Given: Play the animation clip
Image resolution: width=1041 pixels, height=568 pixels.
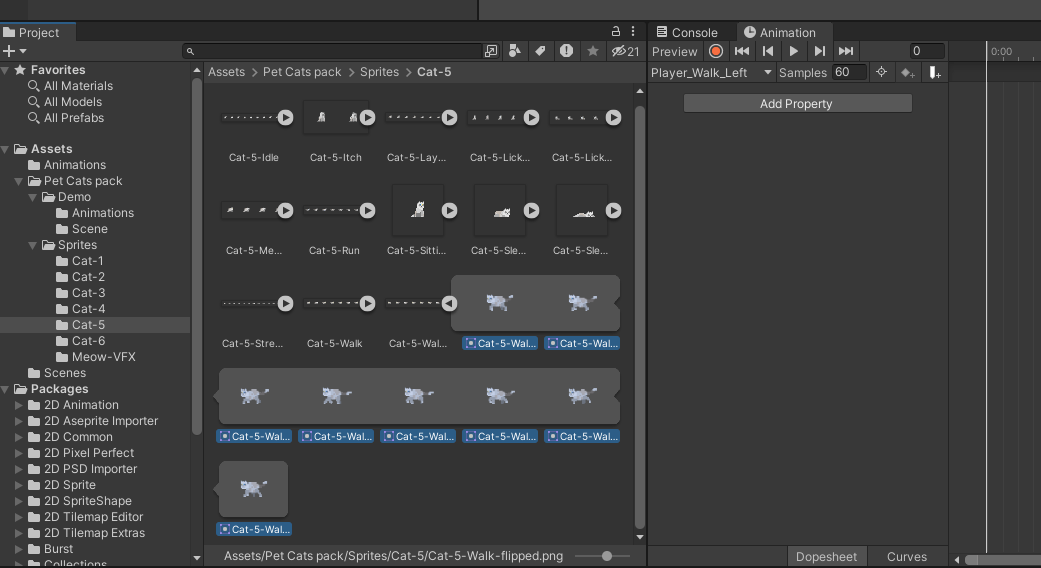Looking at the screenshot, I should coord(794,51).
